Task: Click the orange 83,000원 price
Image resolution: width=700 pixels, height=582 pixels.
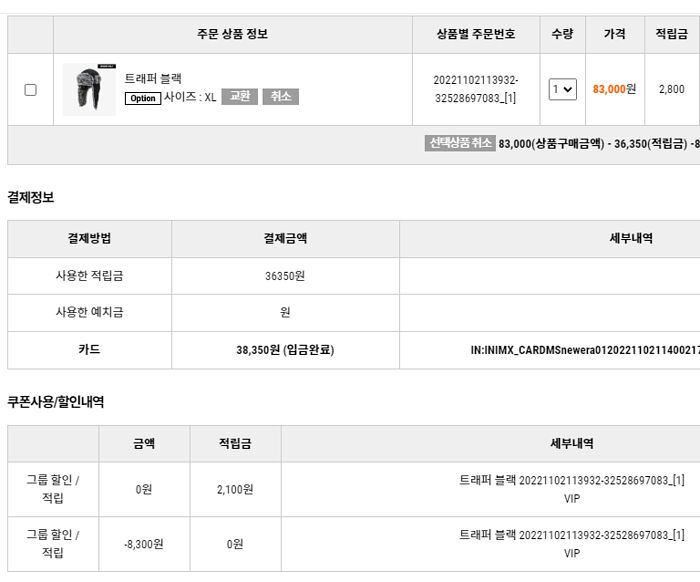Action: click(614, 89)
